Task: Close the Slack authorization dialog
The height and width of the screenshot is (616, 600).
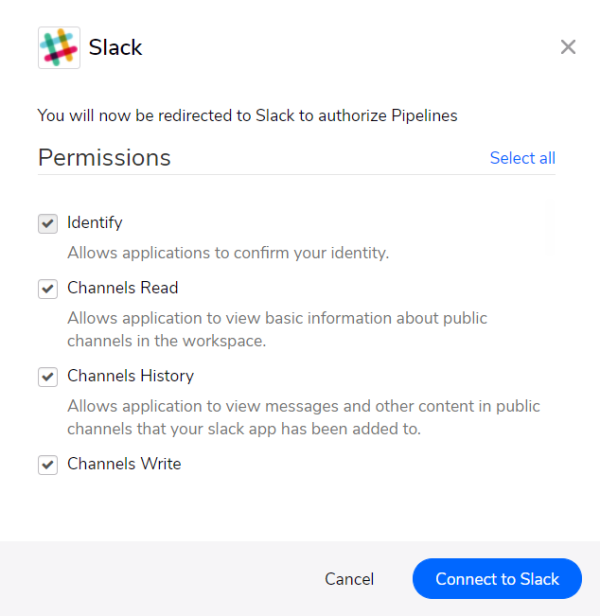Action: click(568, 47)
